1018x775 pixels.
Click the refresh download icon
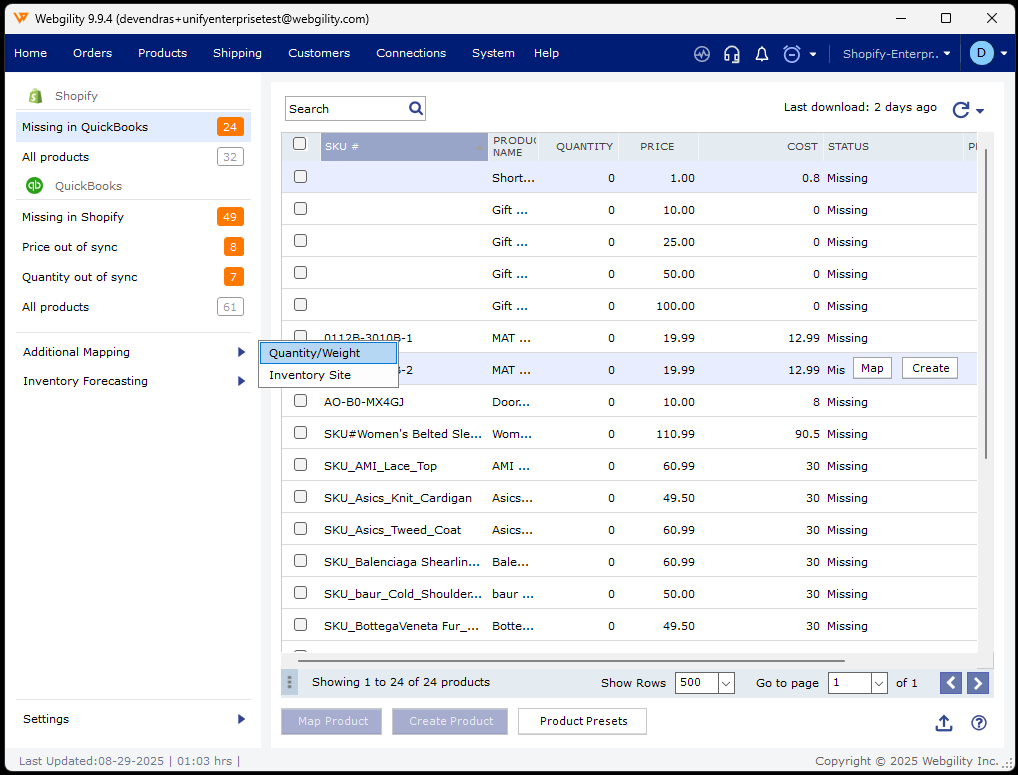[961, 110]
